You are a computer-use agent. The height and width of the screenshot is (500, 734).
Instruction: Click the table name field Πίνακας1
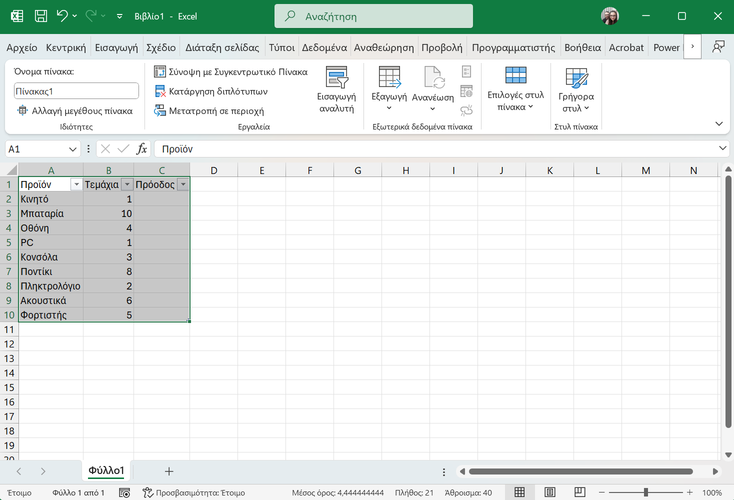point(77,91)
